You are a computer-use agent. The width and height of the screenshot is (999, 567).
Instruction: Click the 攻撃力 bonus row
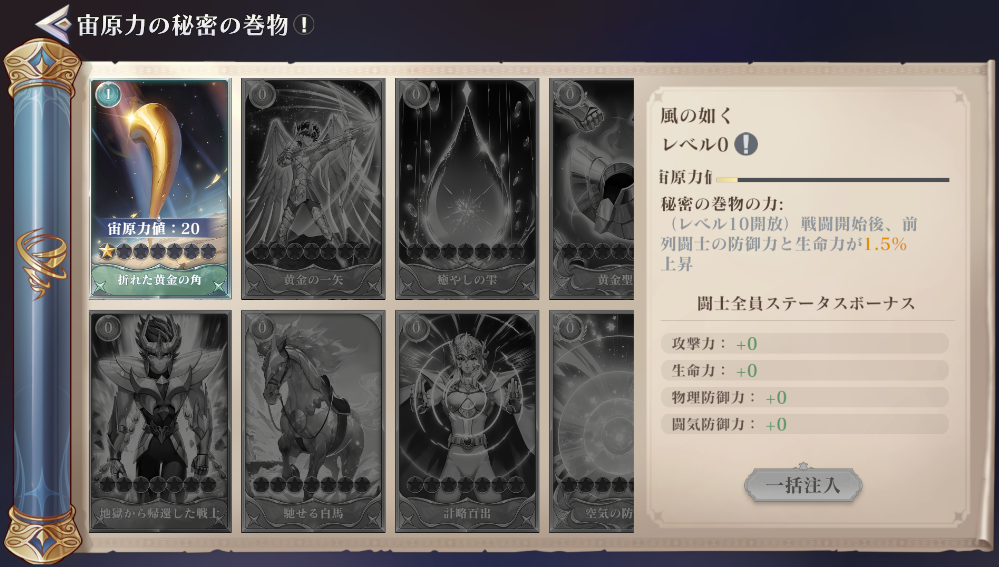pos(805,343)
